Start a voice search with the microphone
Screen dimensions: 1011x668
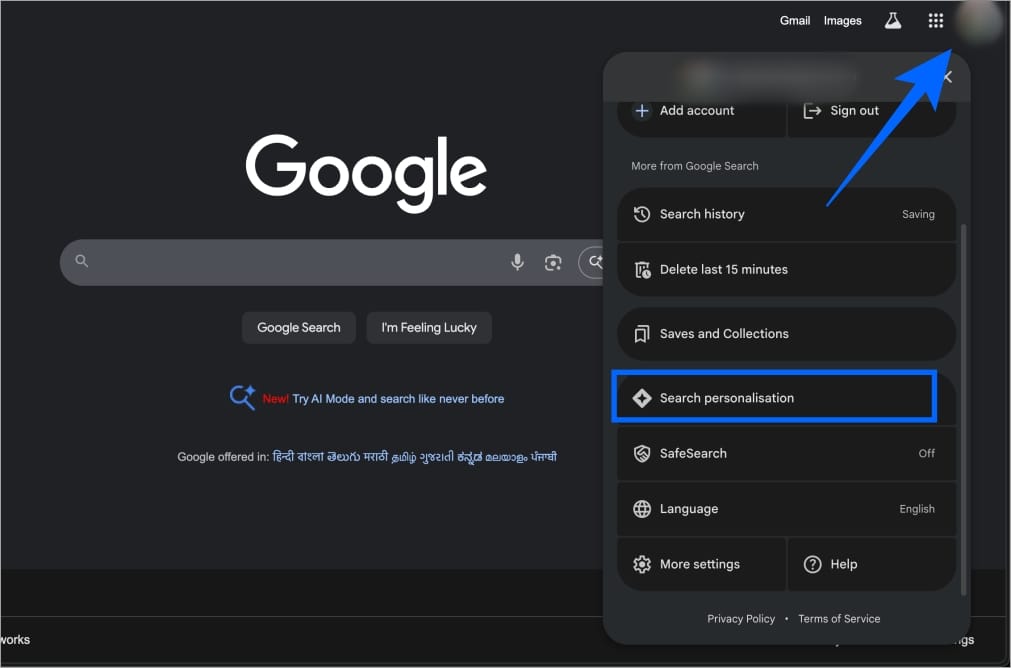(517, 262)
